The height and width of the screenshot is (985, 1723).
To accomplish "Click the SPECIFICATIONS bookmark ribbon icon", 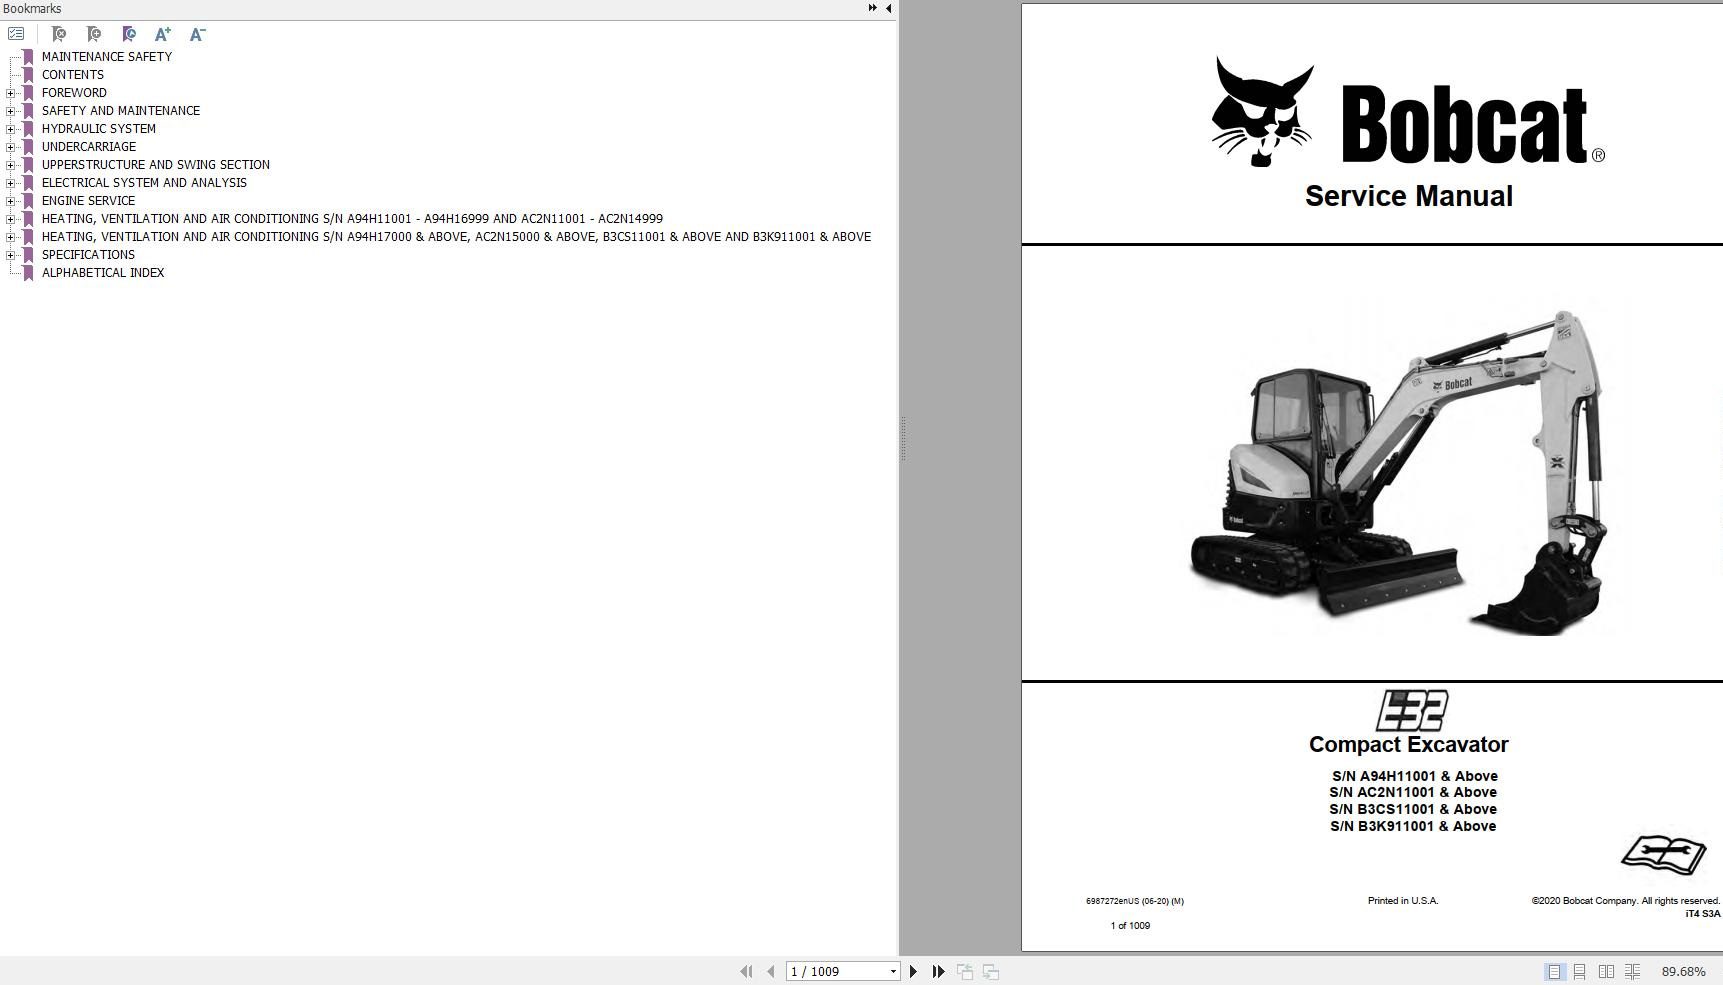I will (x=28, y=255).
